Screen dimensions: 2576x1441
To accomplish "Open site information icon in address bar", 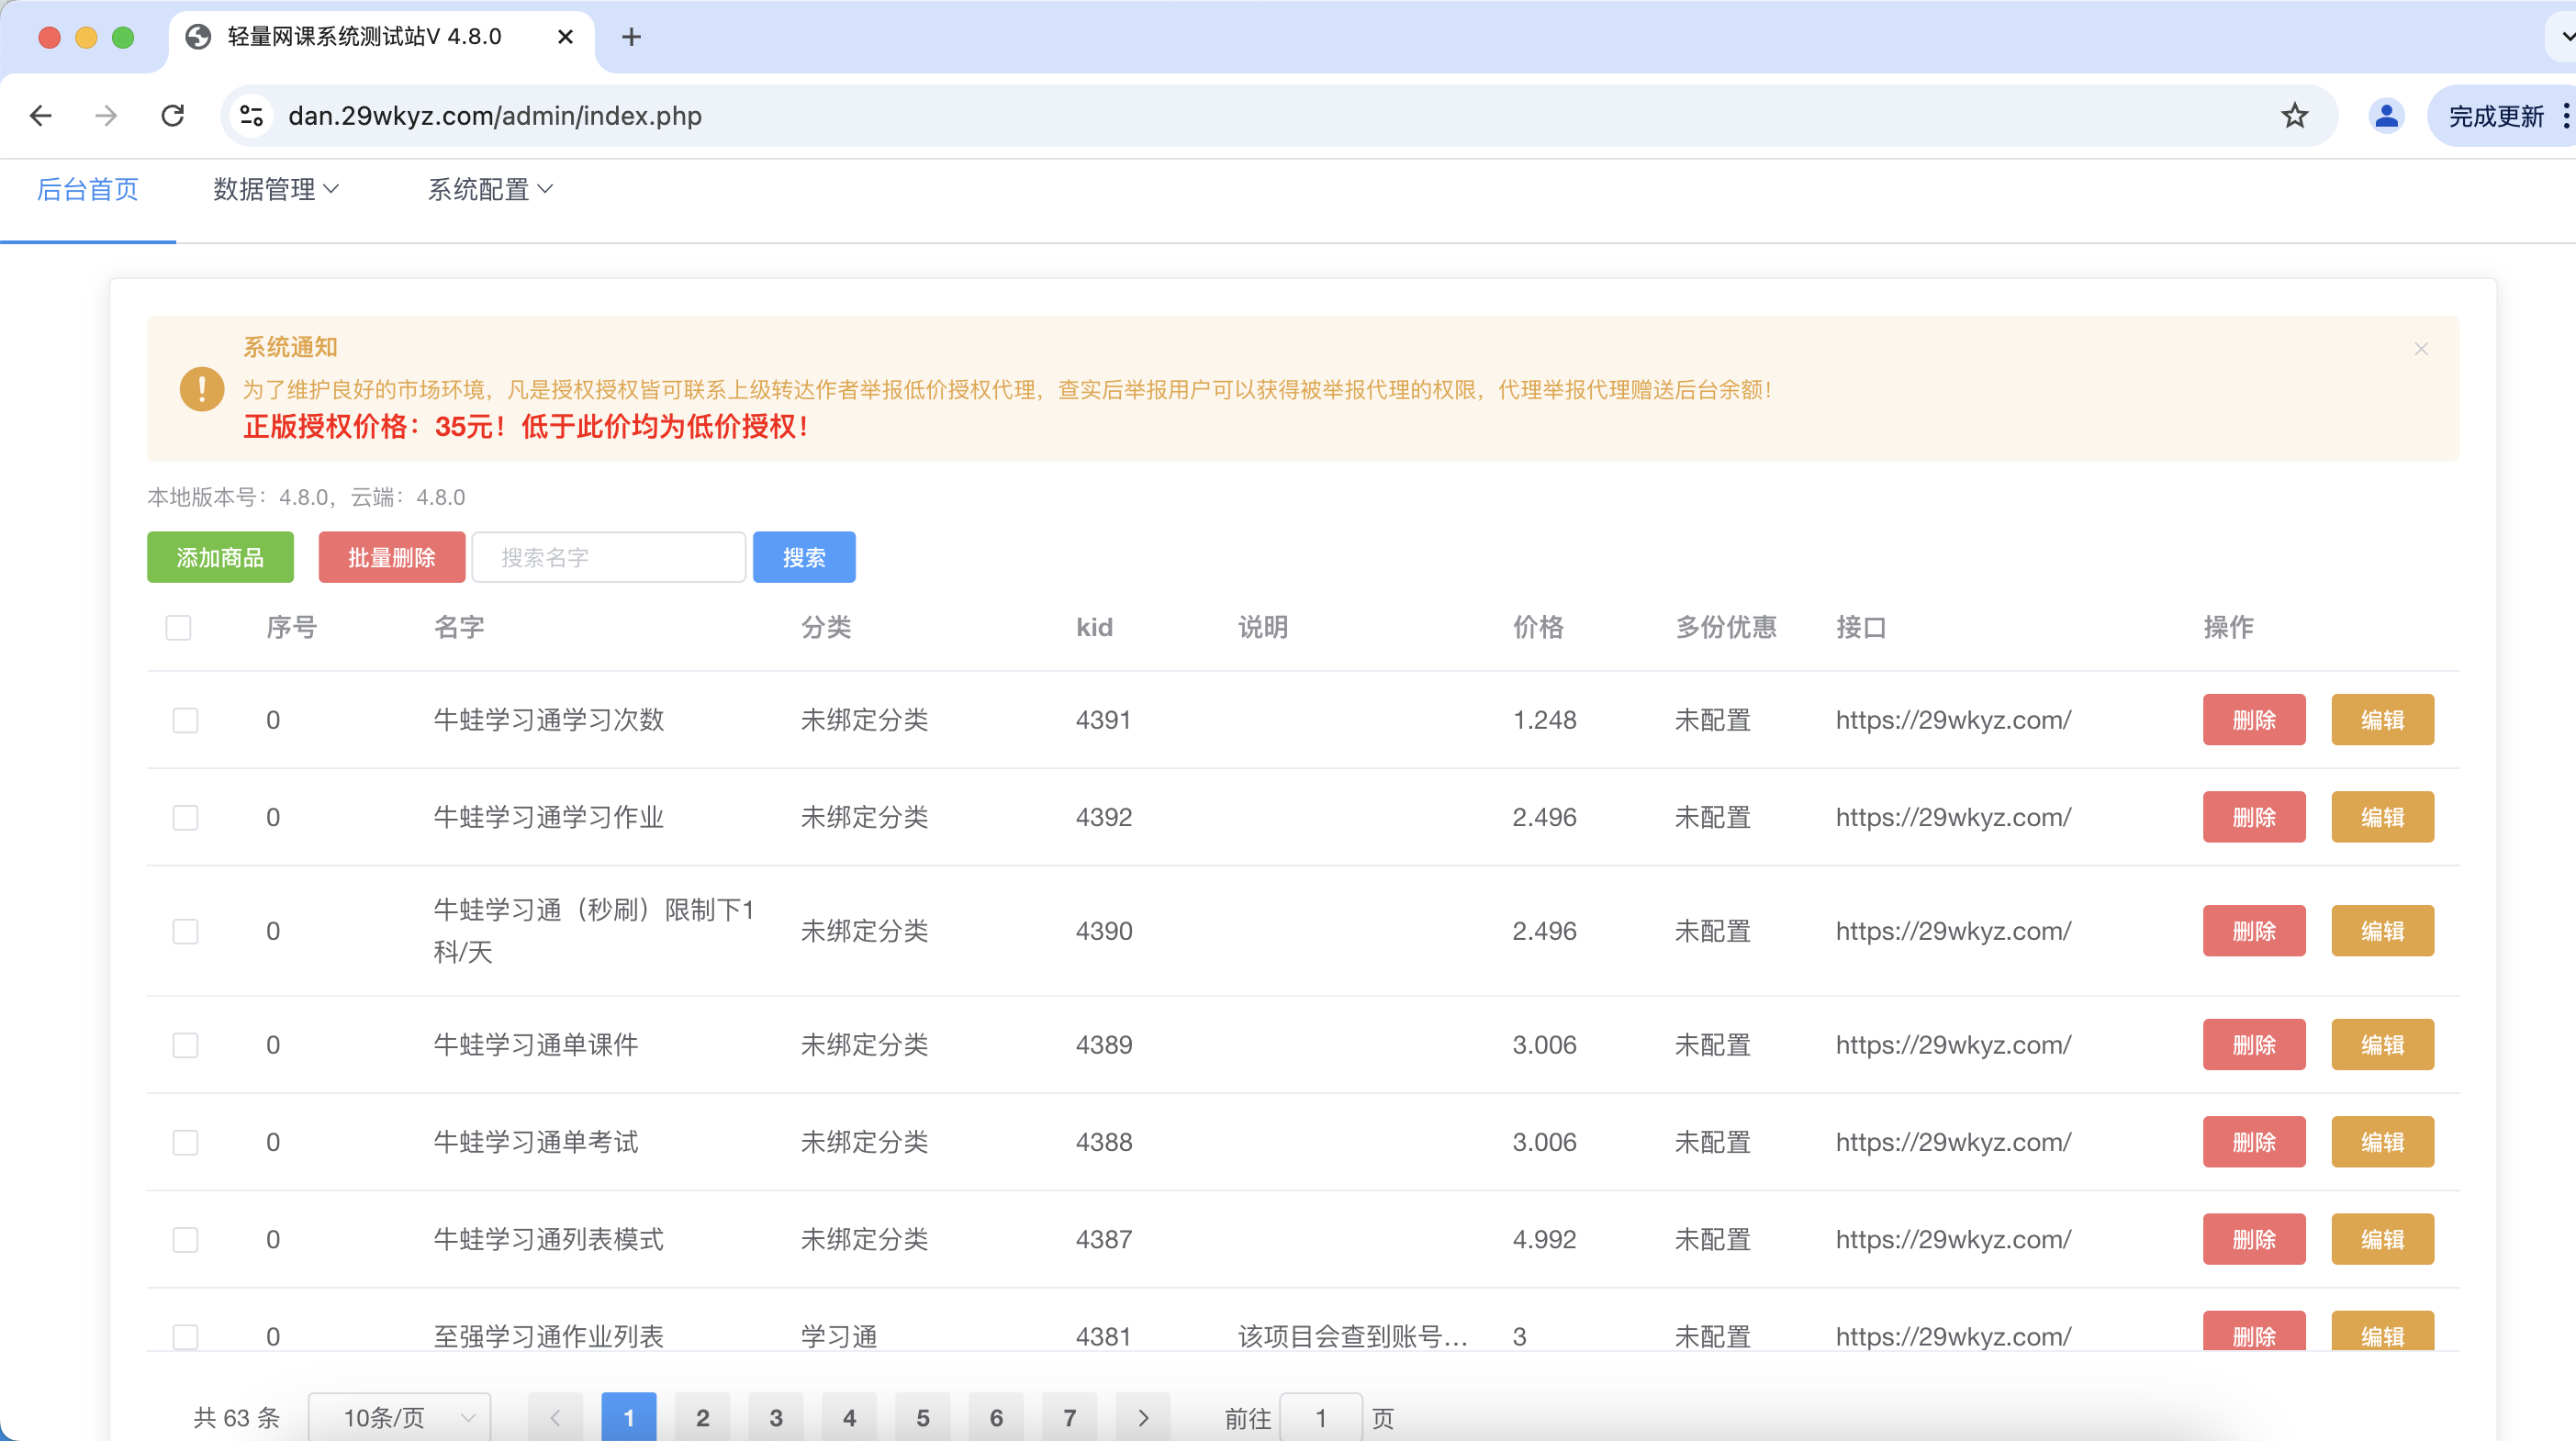I will (252, 116).
